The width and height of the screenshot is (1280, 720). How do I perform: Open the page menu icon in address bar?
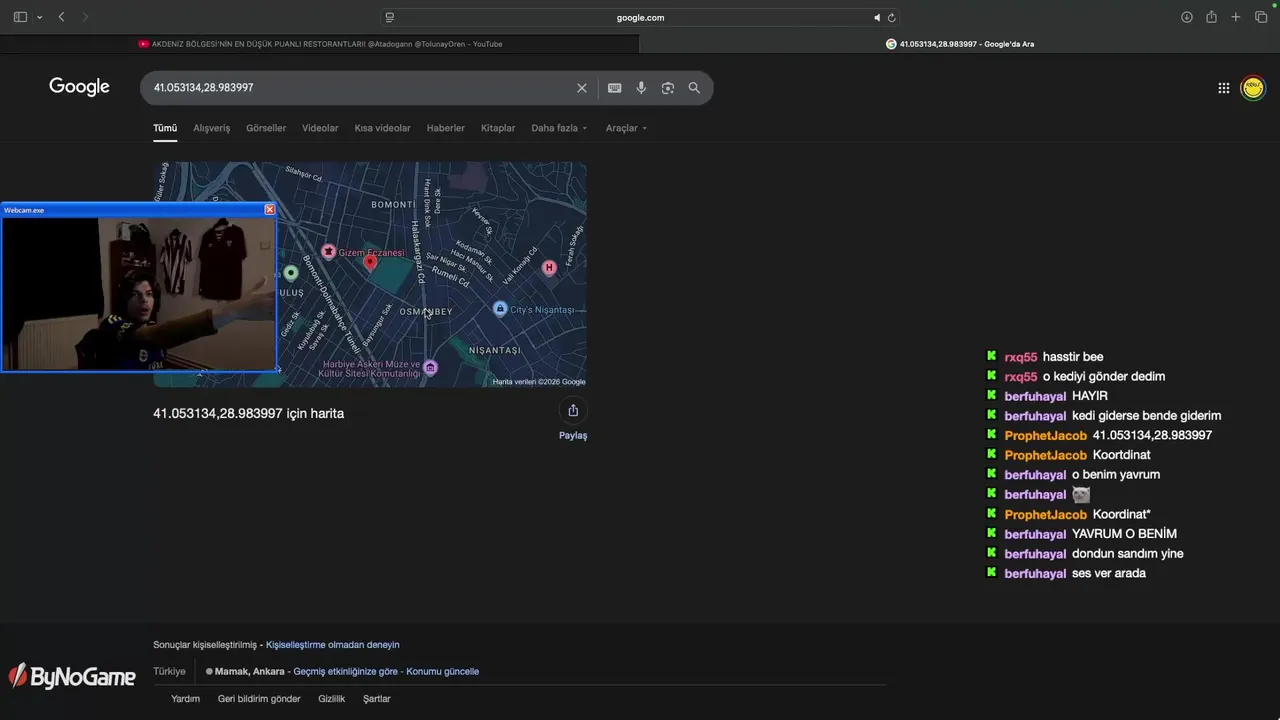tap(390, 17)
